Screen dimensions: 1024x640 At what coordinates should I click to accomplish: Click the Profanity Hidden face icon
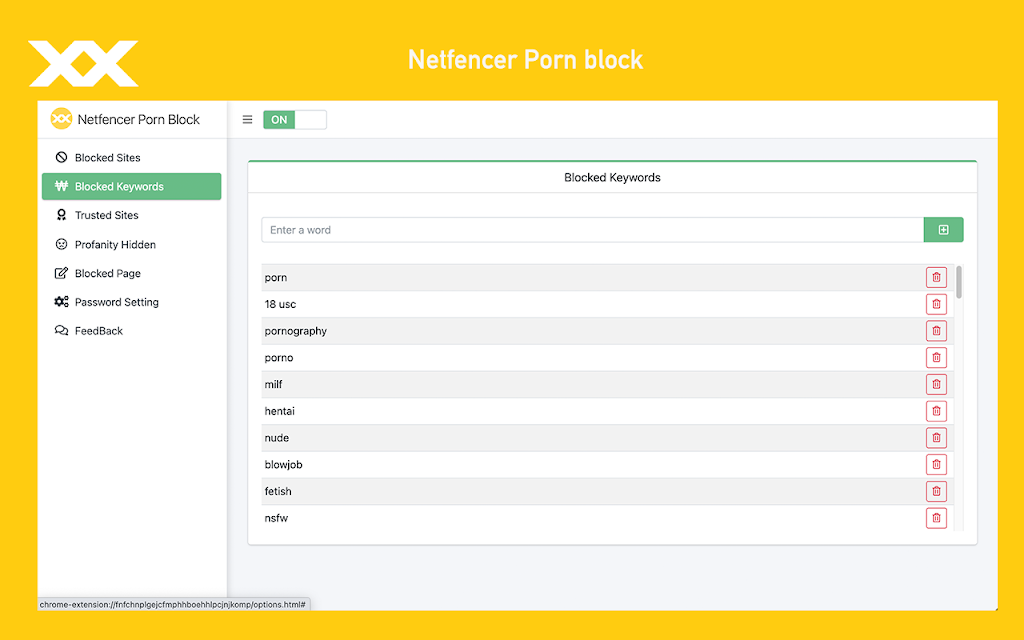point(61,244)
